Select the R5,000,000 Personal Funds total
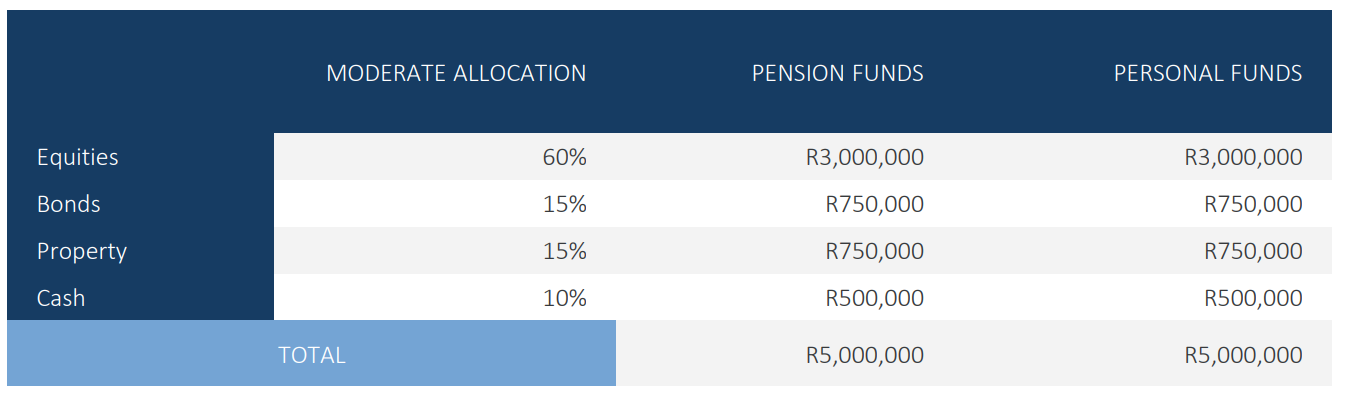Image resolution: width=1346 pixels, height=404 pixels. point(1244,355)
